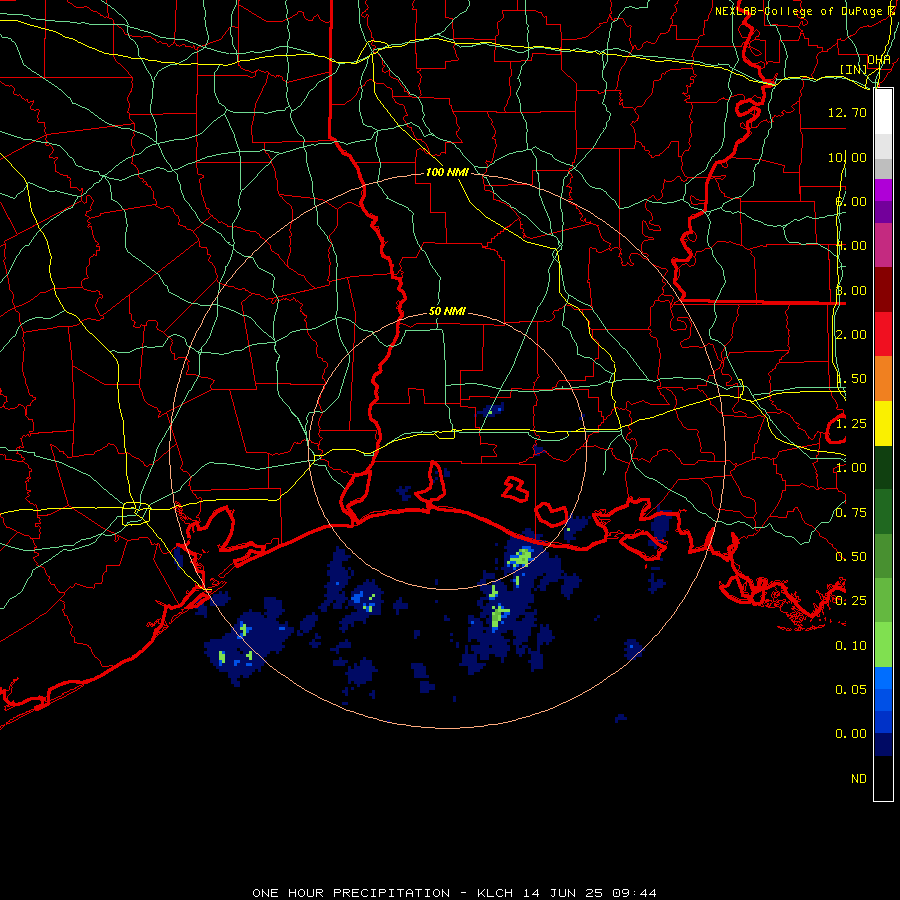The image size is (900, 900).
Task: Select the light blue legend swatch
Action: [883, 678]
